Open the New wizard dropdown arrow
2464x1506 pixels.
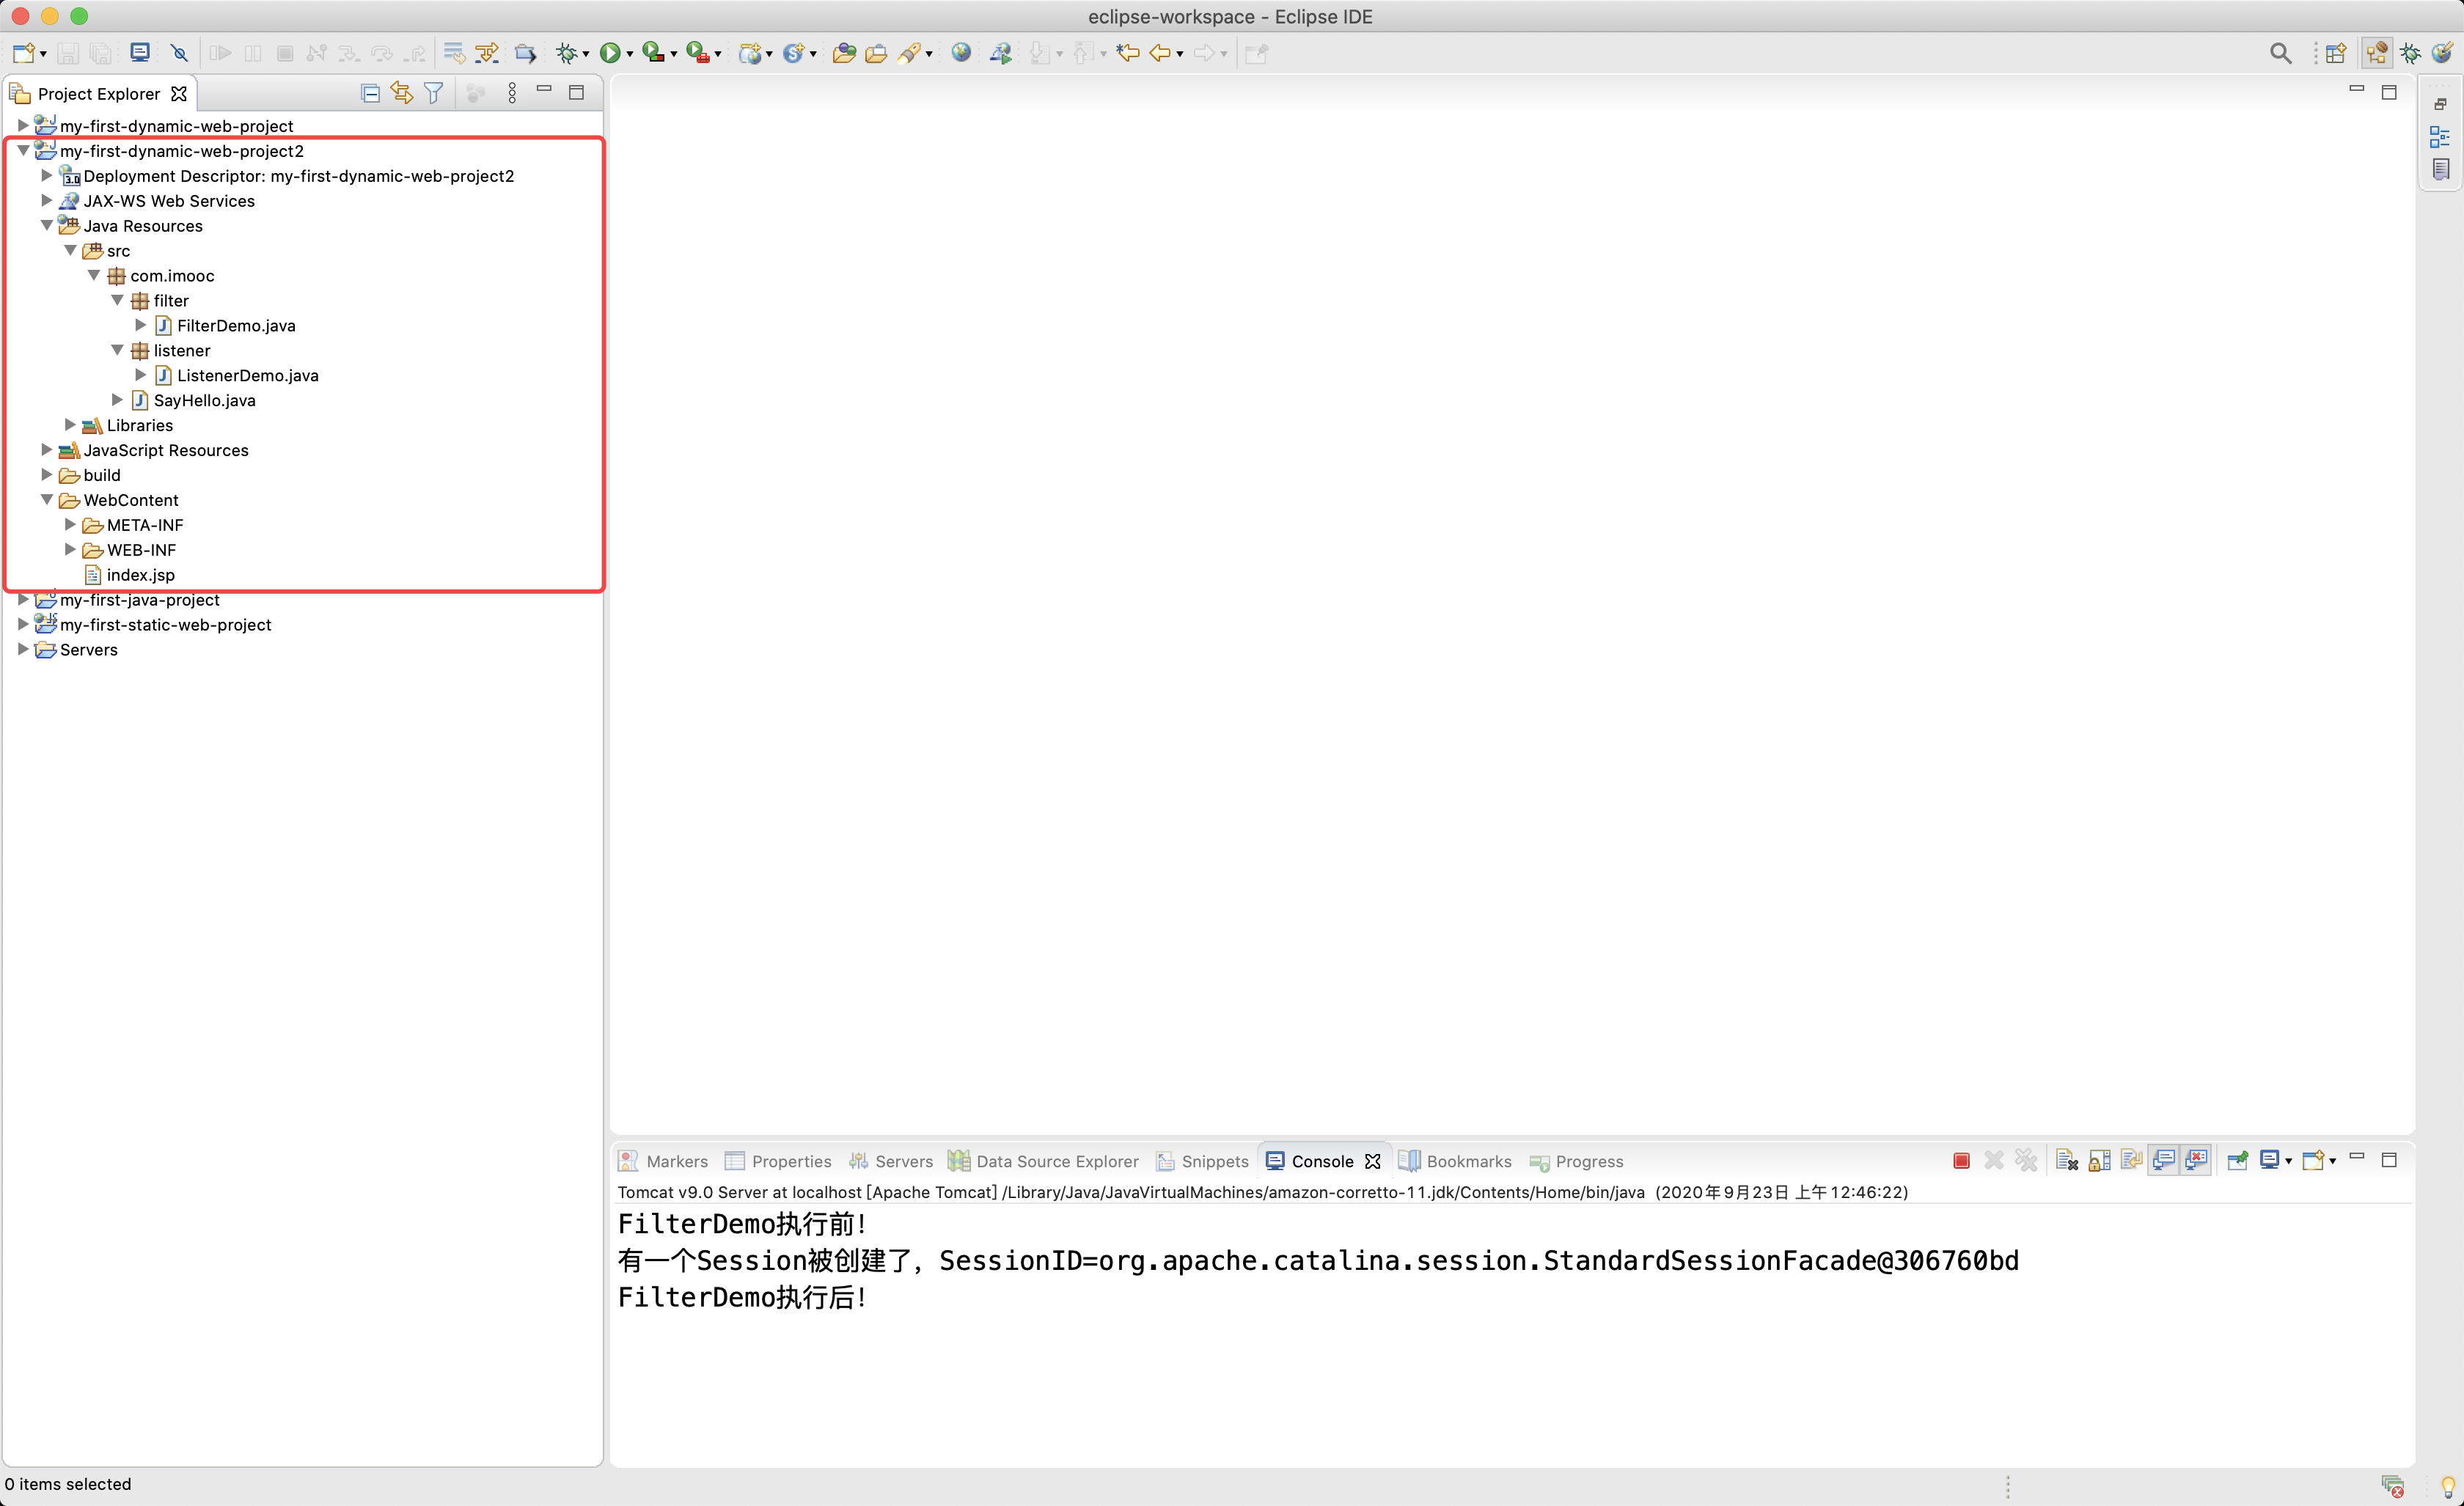click(43, 54)
